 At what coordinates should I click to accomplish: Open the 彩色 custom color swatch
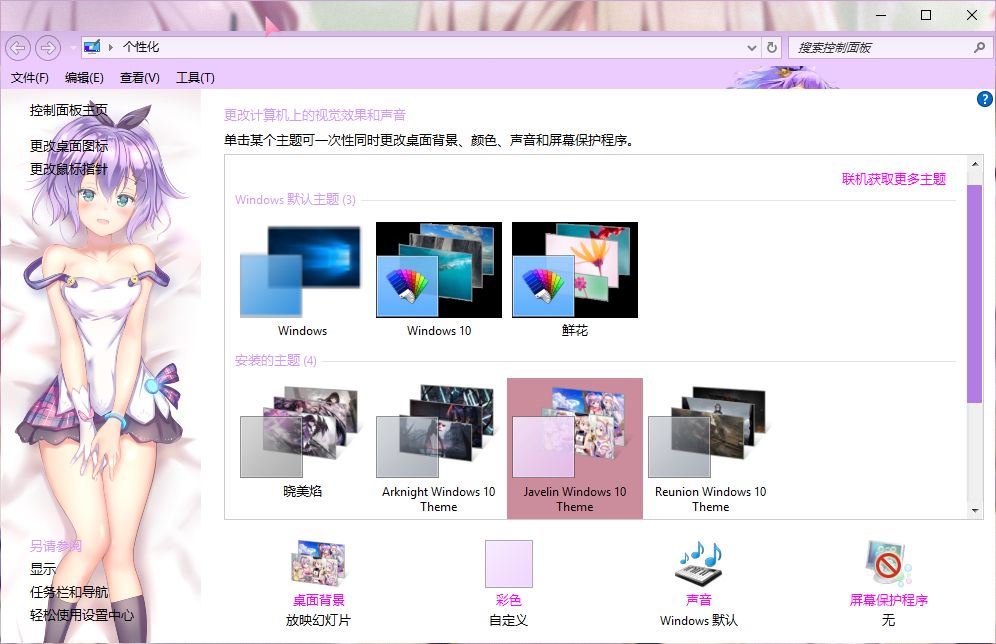[x=509, y=564]
